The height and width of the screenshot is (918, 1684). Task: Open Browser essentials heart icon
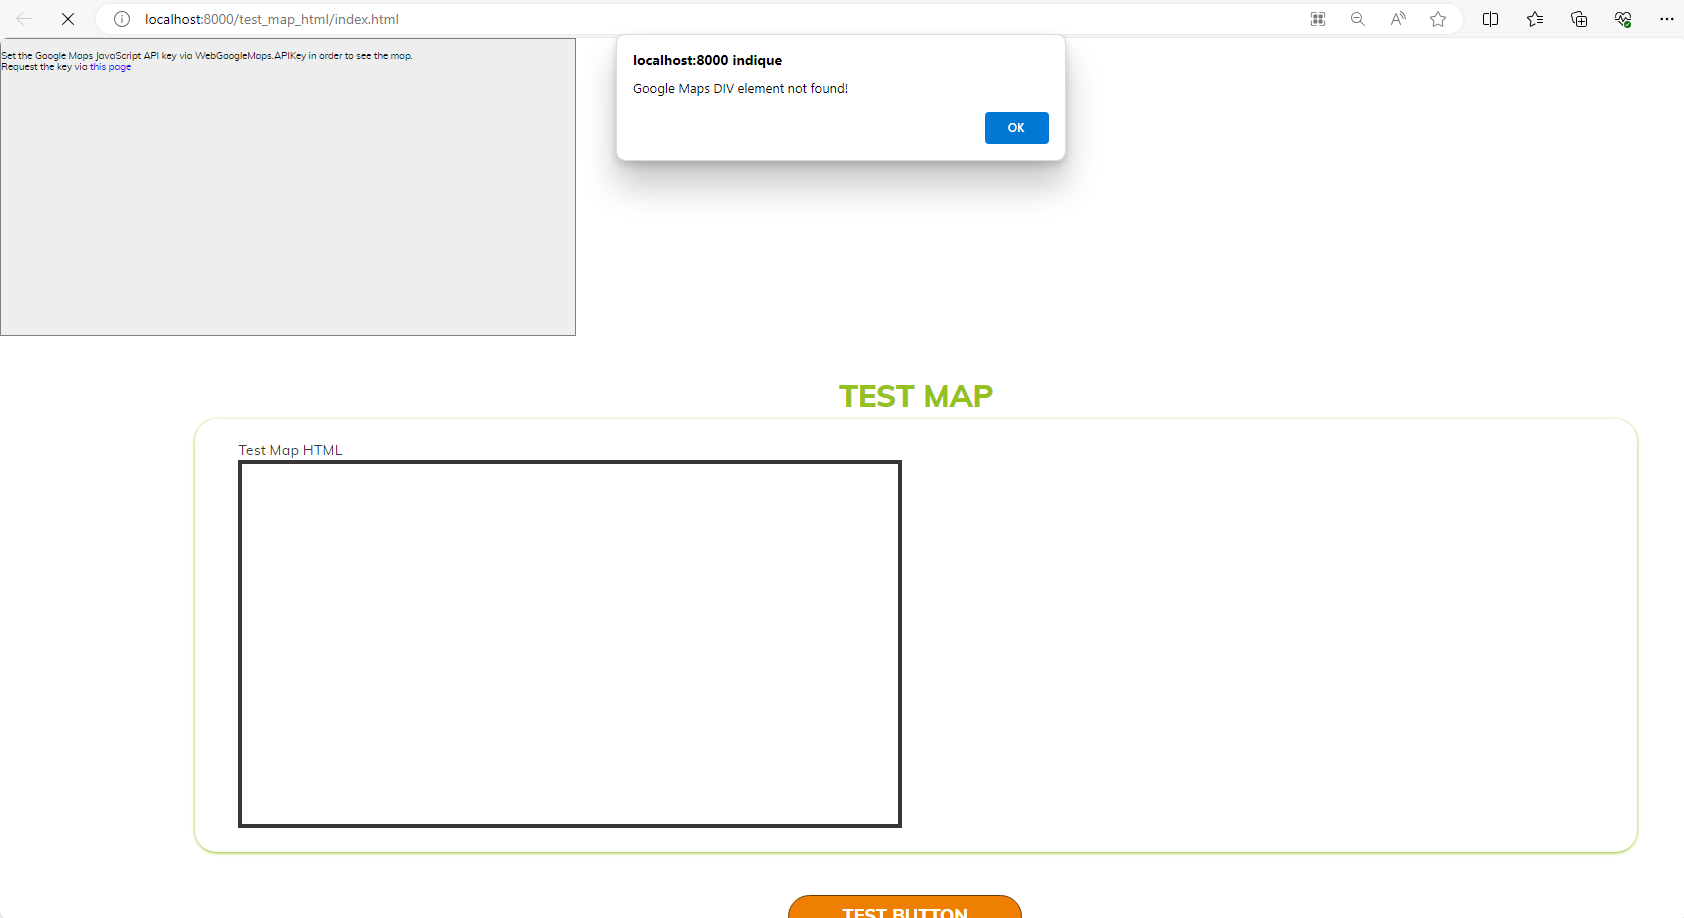coord(1623,19)
